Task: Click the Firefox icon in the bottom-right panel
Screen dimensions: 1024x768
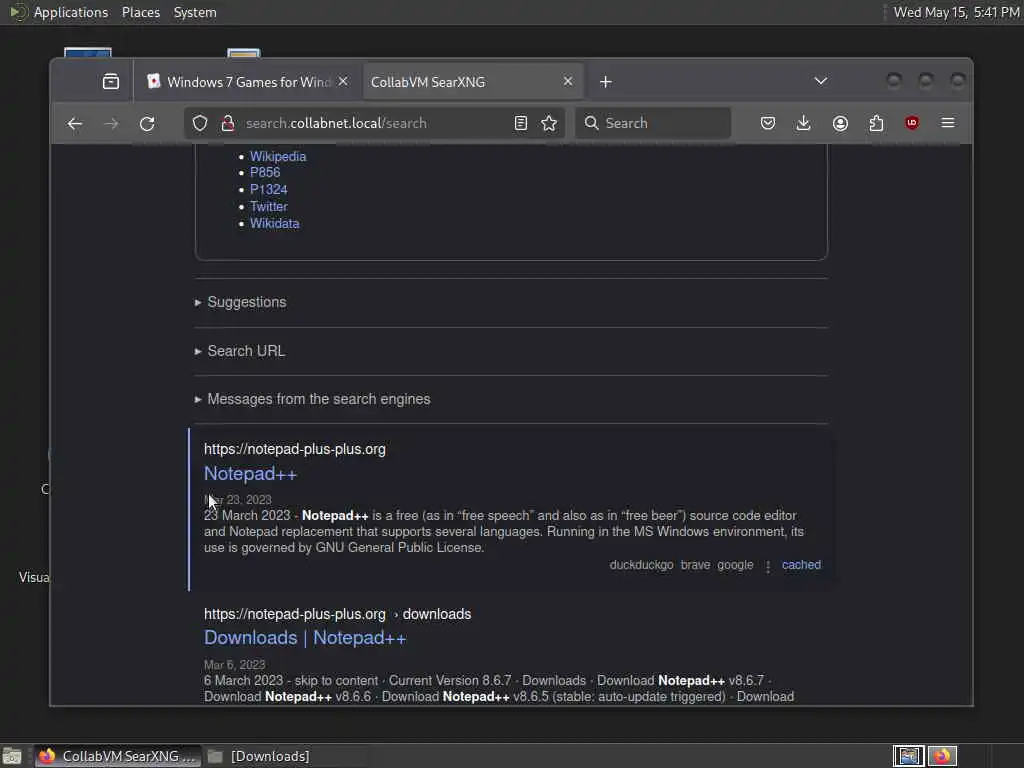Action: pos(942,756)
